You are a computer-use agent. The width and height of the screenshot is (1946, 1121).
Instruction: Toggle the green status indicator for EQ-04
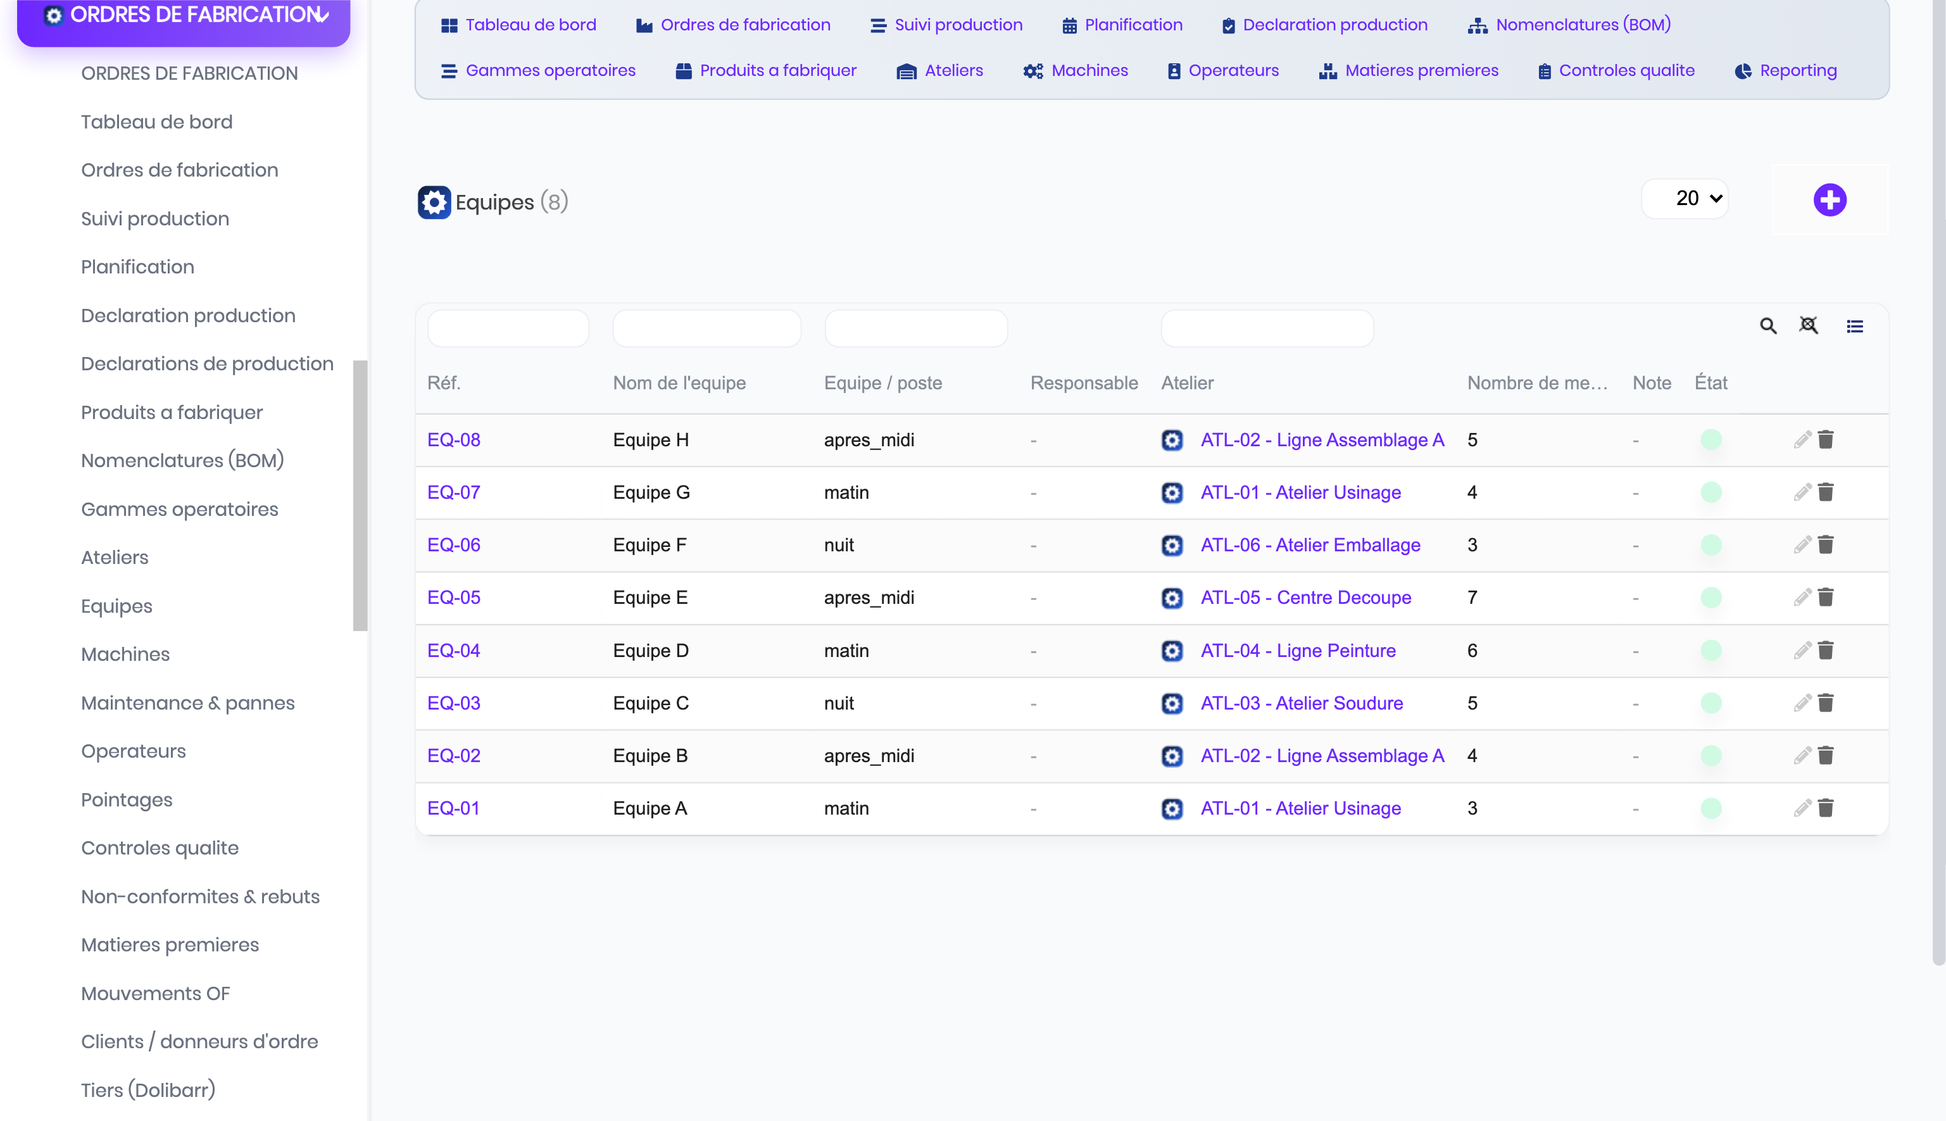pyautogui.click(x=1711, y=651)
